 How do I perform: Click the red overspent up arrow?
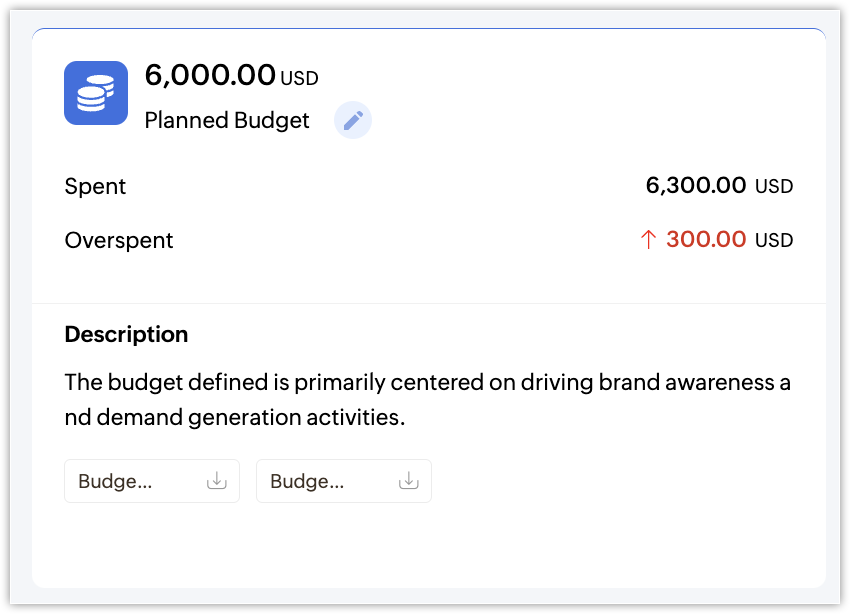[648, 240]
